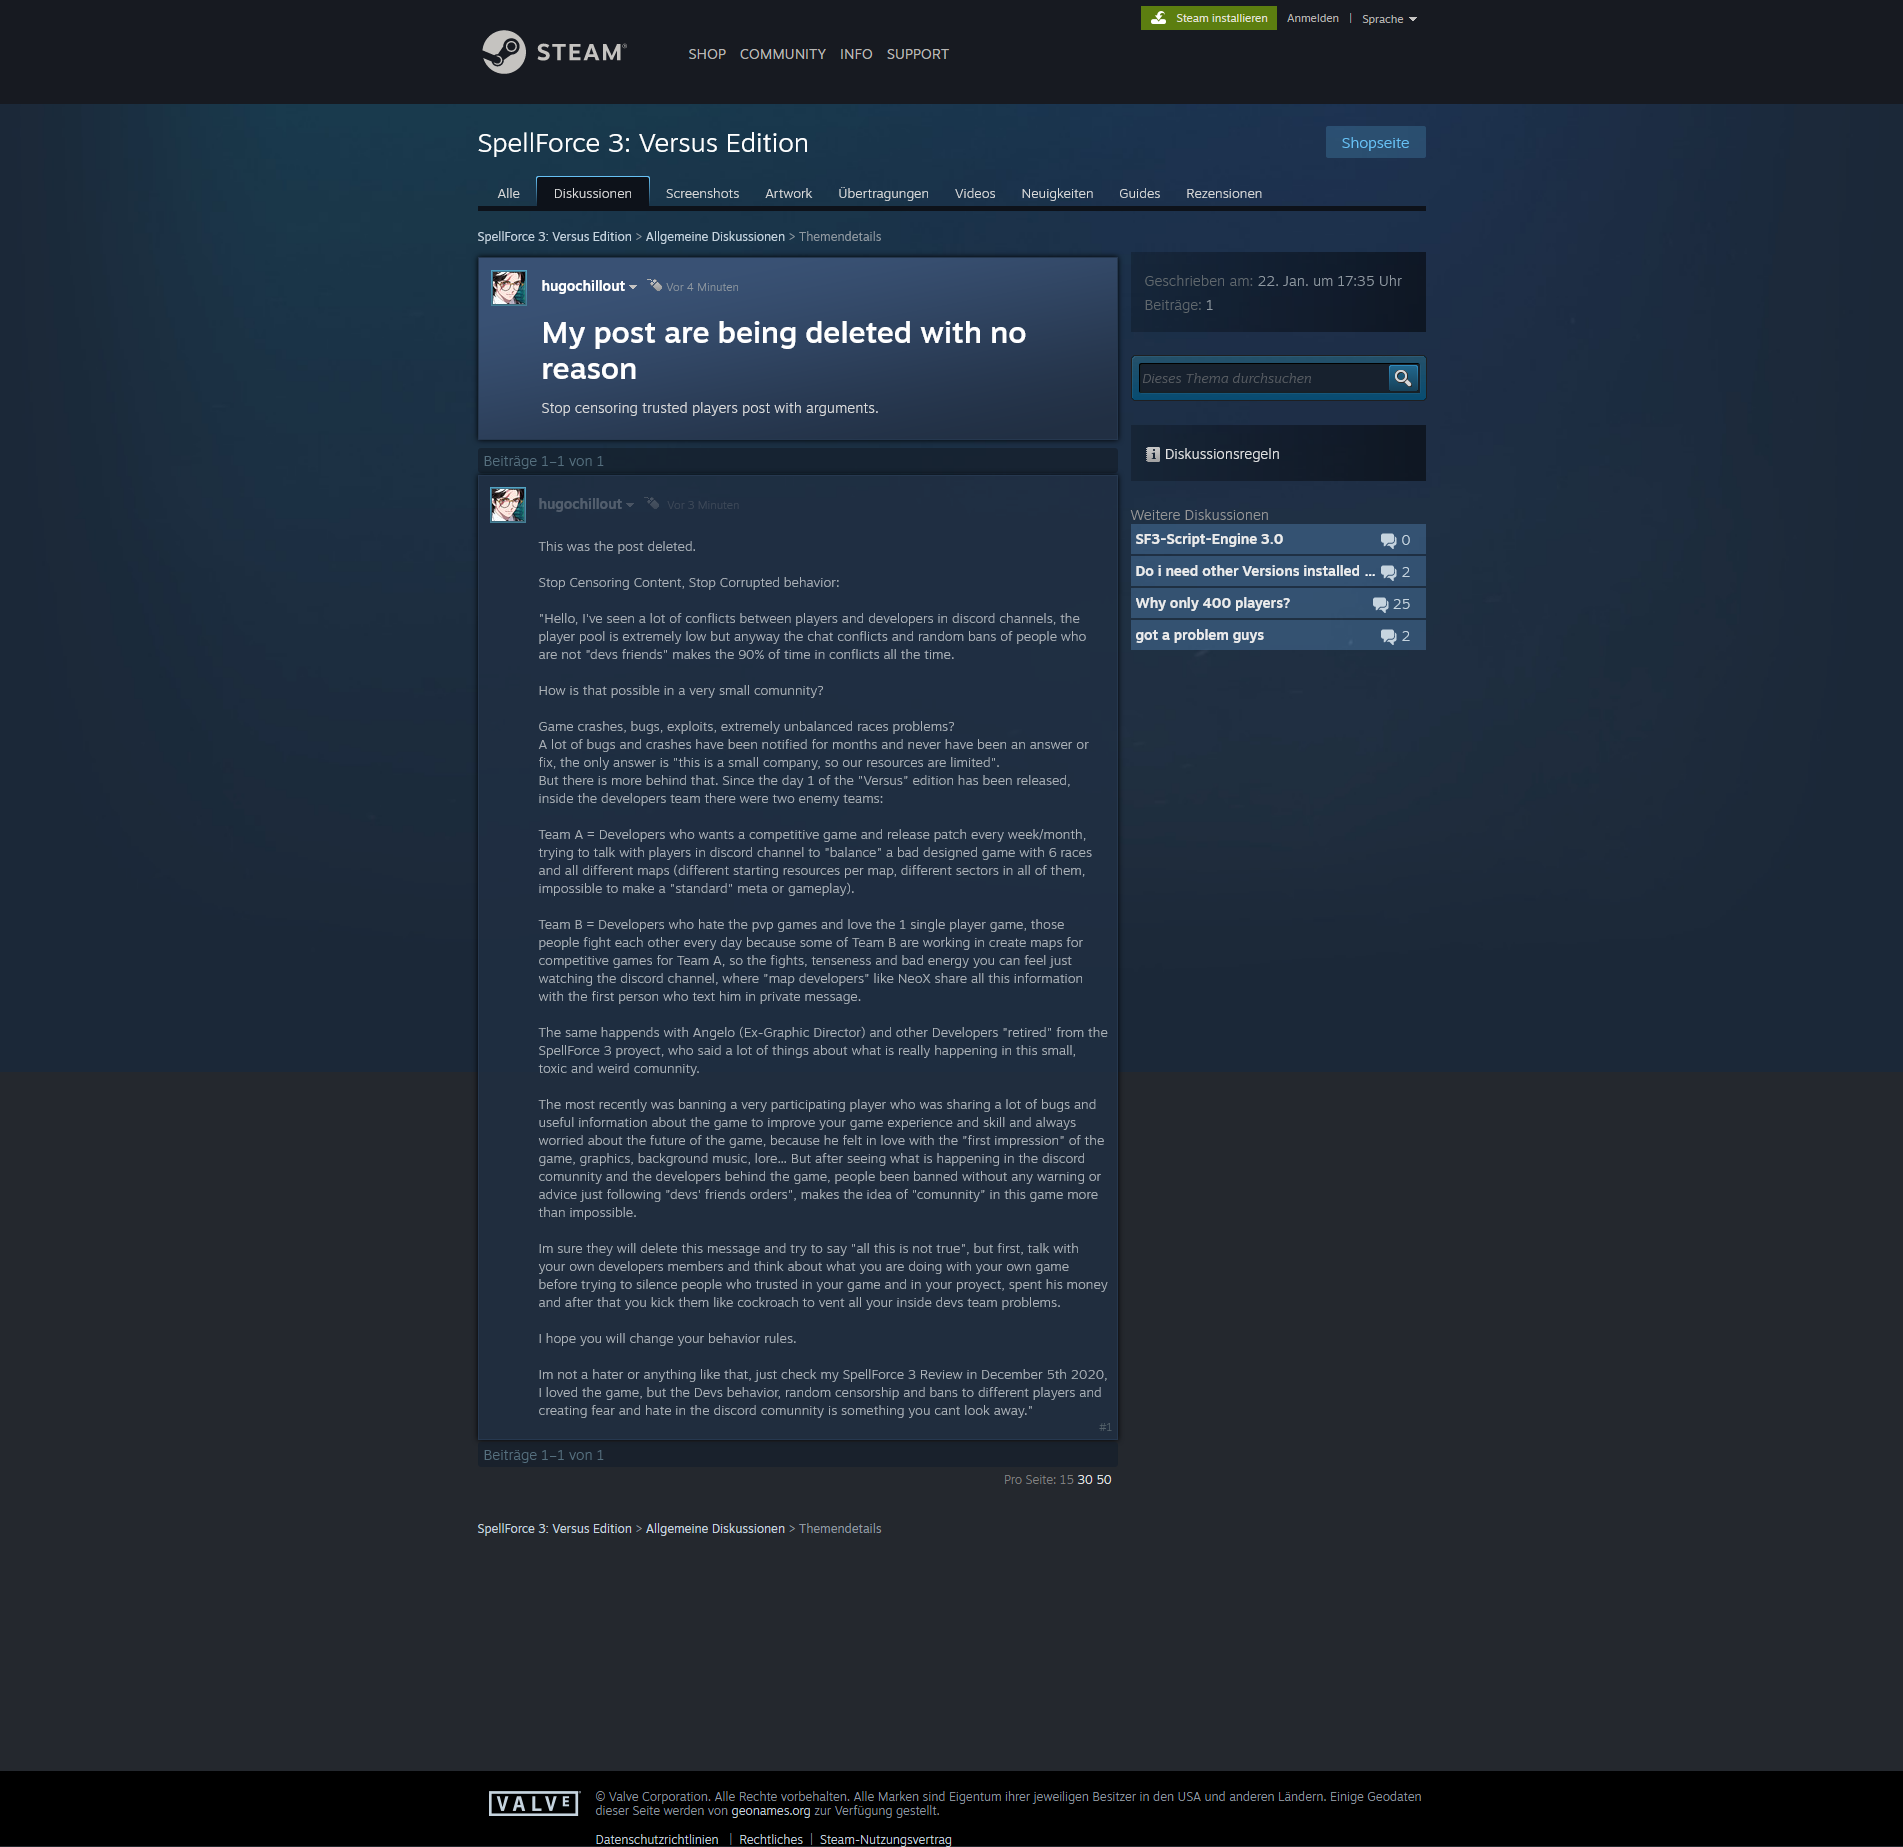Click the download icon on Steam installieren
This screenshot has height=1847, width=1903.
[1159, 18]
